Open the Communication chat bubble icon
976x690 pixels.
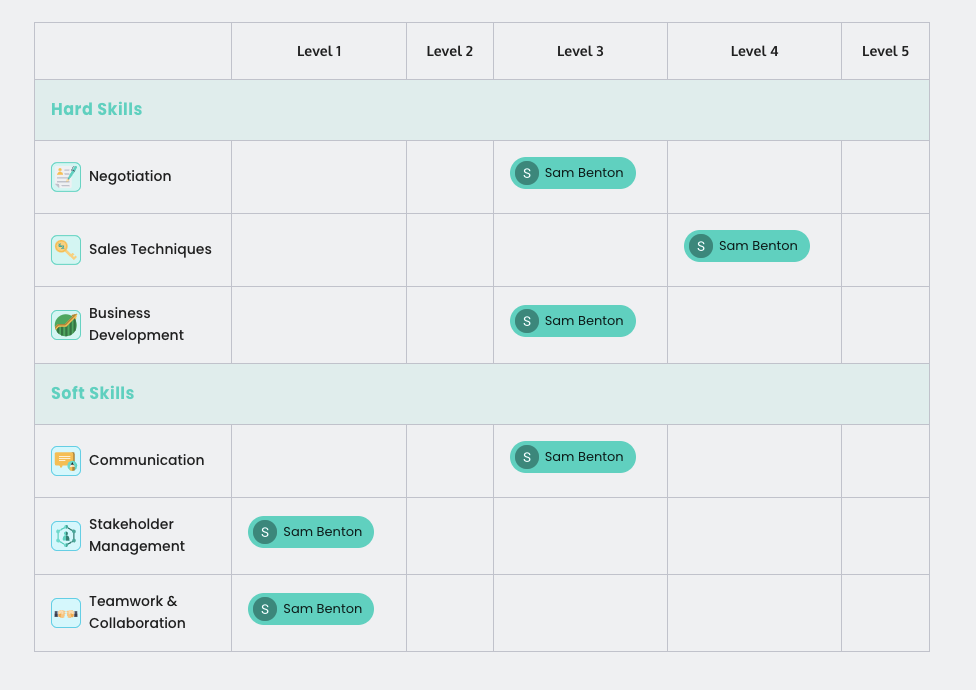tap(66, 460)
